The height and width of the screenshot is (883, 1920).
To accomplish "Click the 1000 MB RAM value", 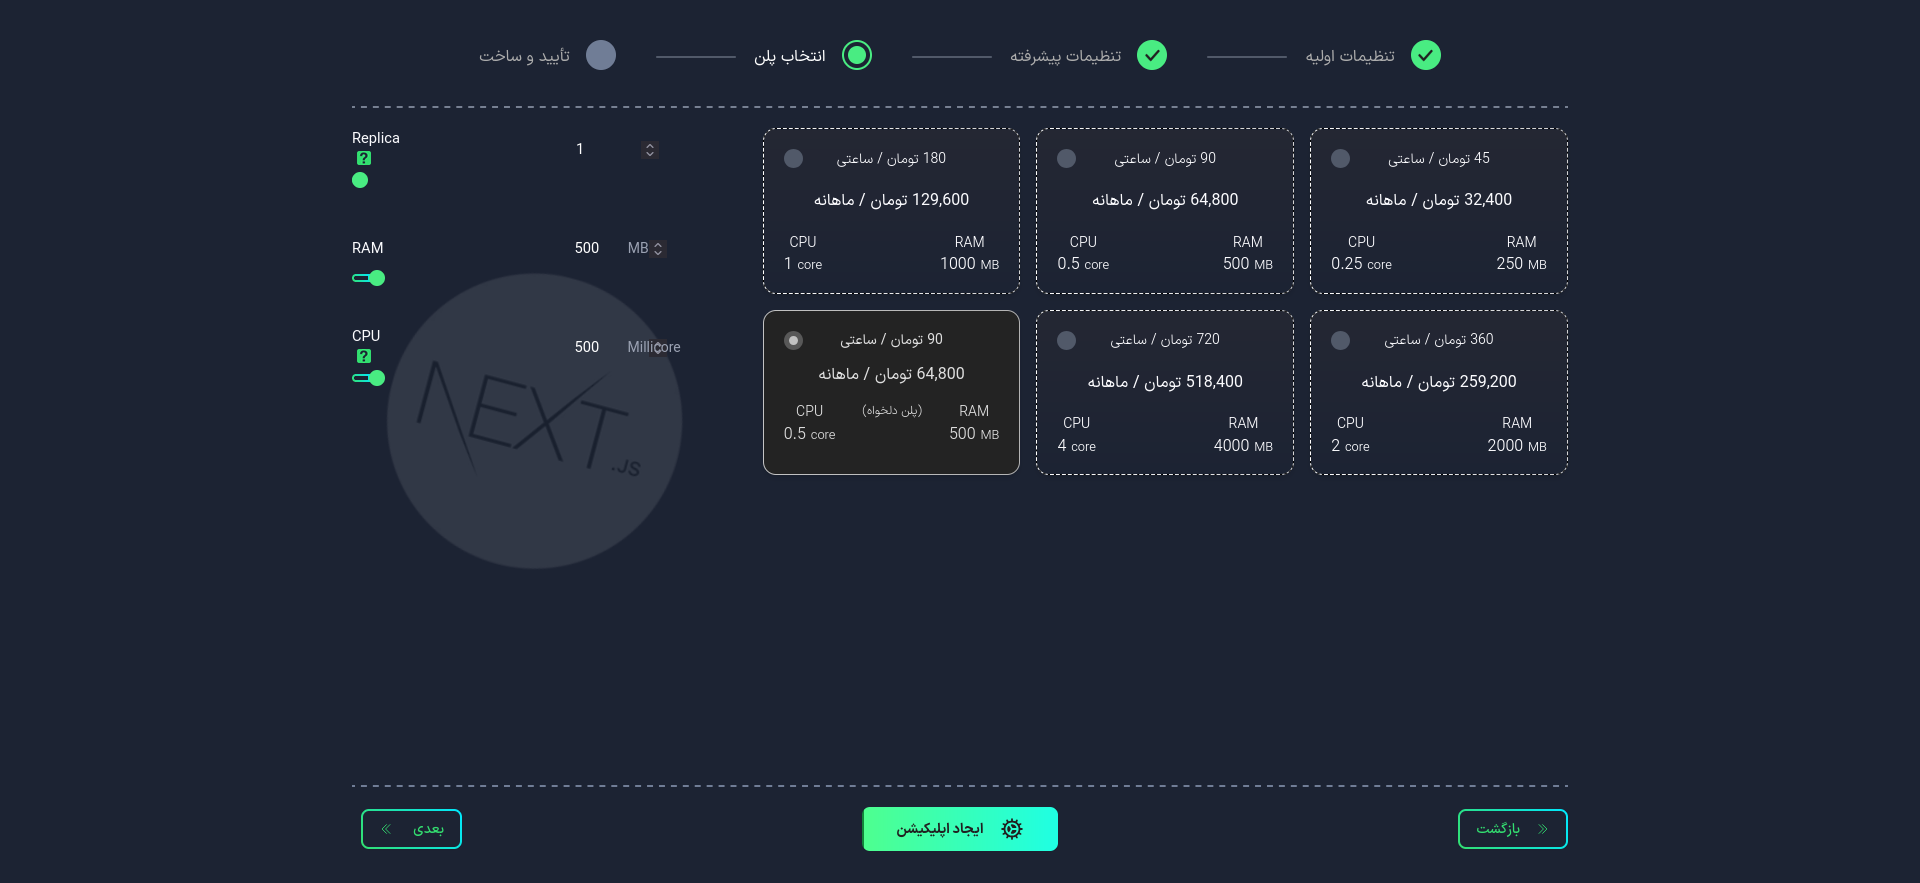I will point(970,264).
